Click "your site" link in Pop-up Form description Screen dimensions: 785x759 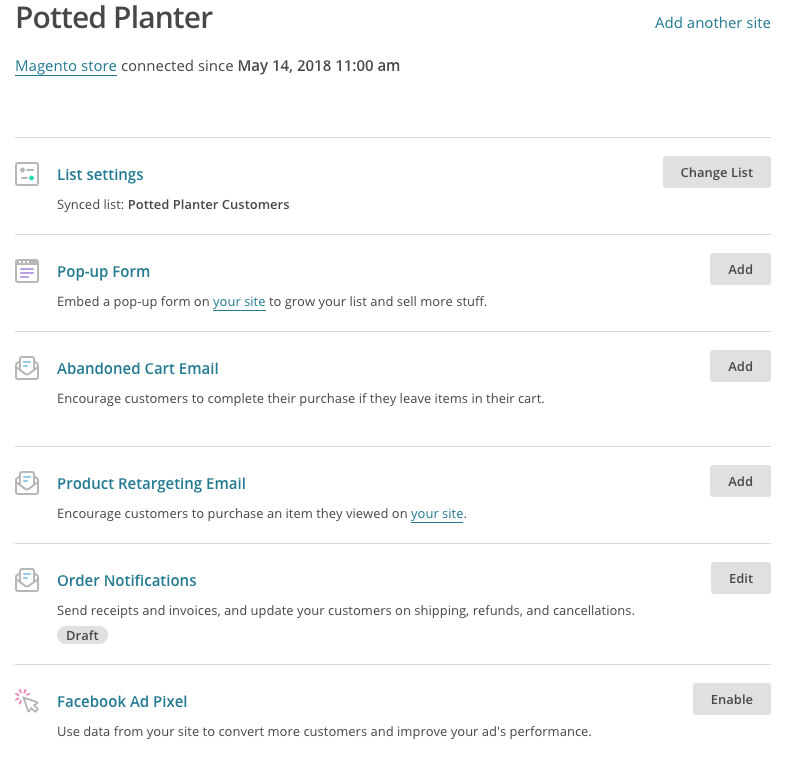[239, 301]
